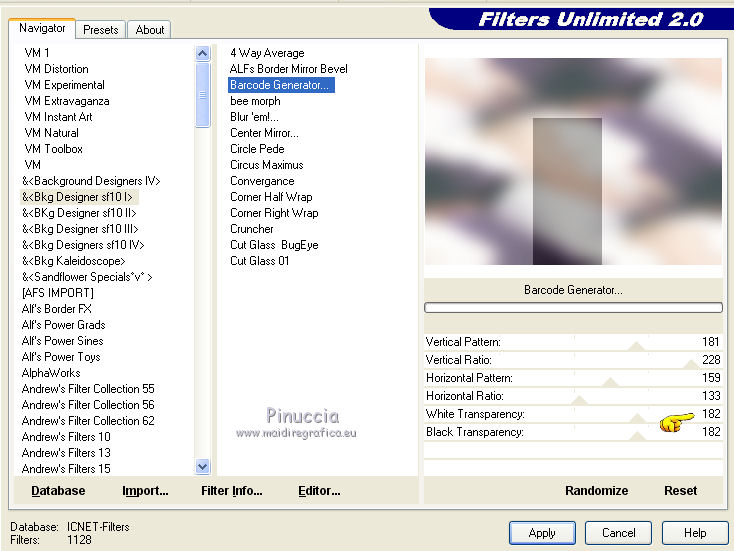Viewport: 734px width, 551px height.
Task: Select &<Bkg Kaleidoscope> category
Action: pyautogui.click(x=73, y=261)
